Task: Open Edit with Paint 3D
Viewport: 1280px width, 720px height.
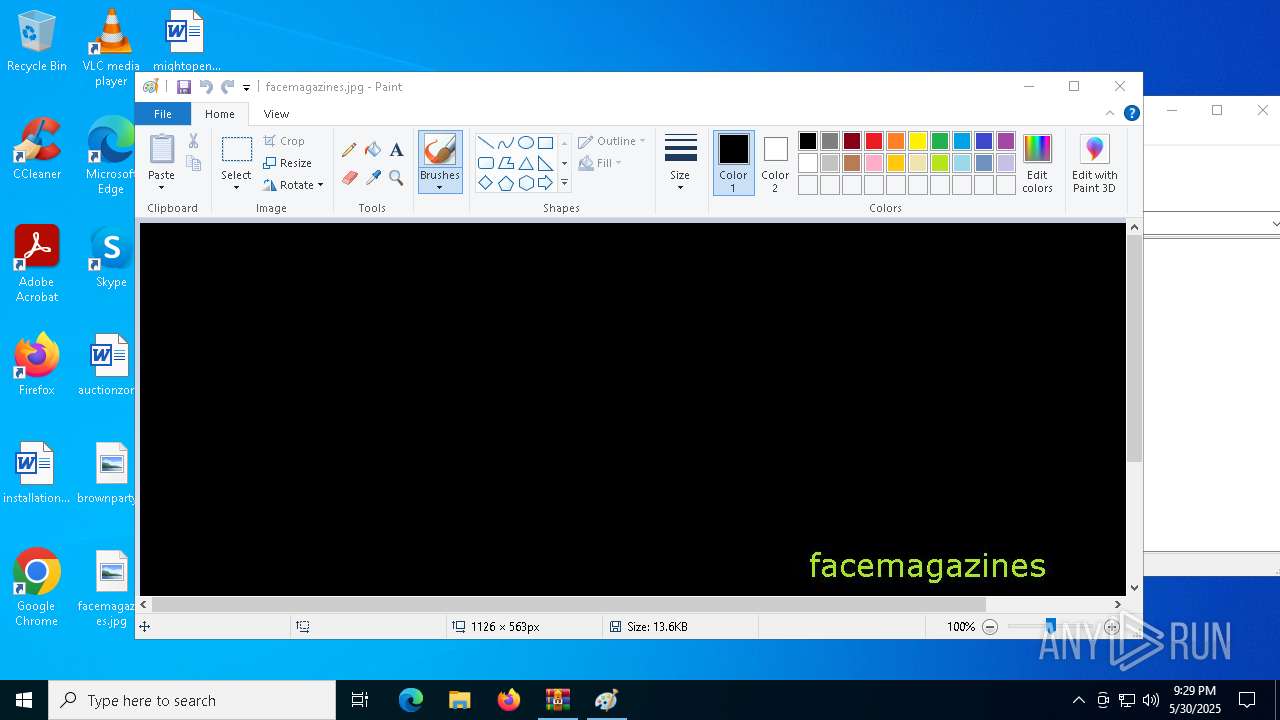Action: coord(1094,163)
